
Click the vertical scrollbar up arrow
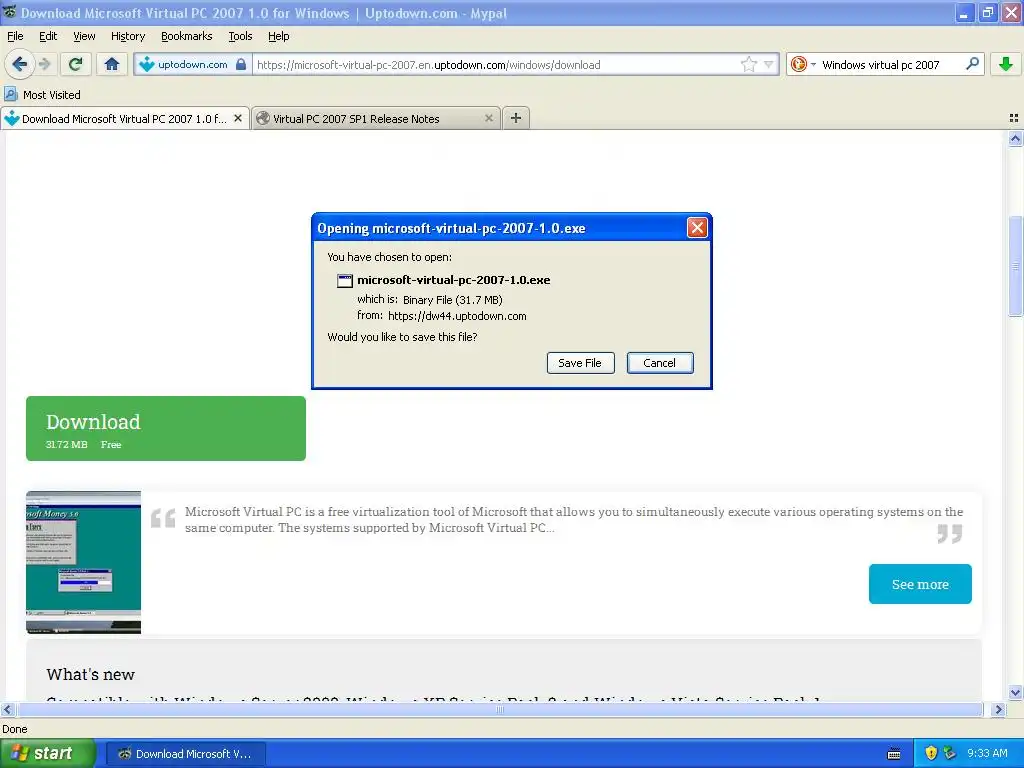(1015, 138)
